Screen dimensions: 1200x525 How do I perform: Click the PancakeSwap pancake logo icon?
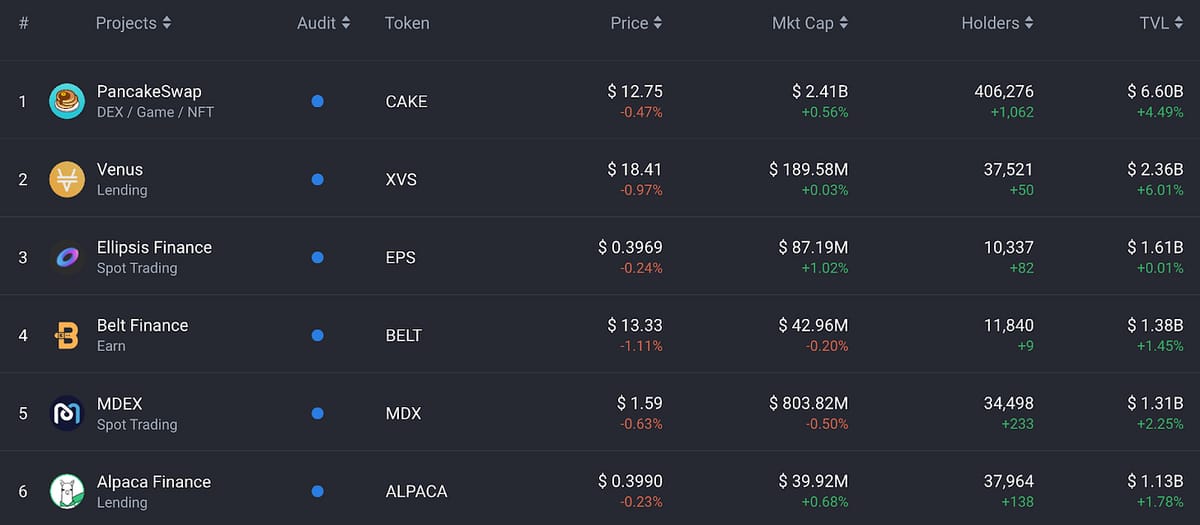(67, 101)
